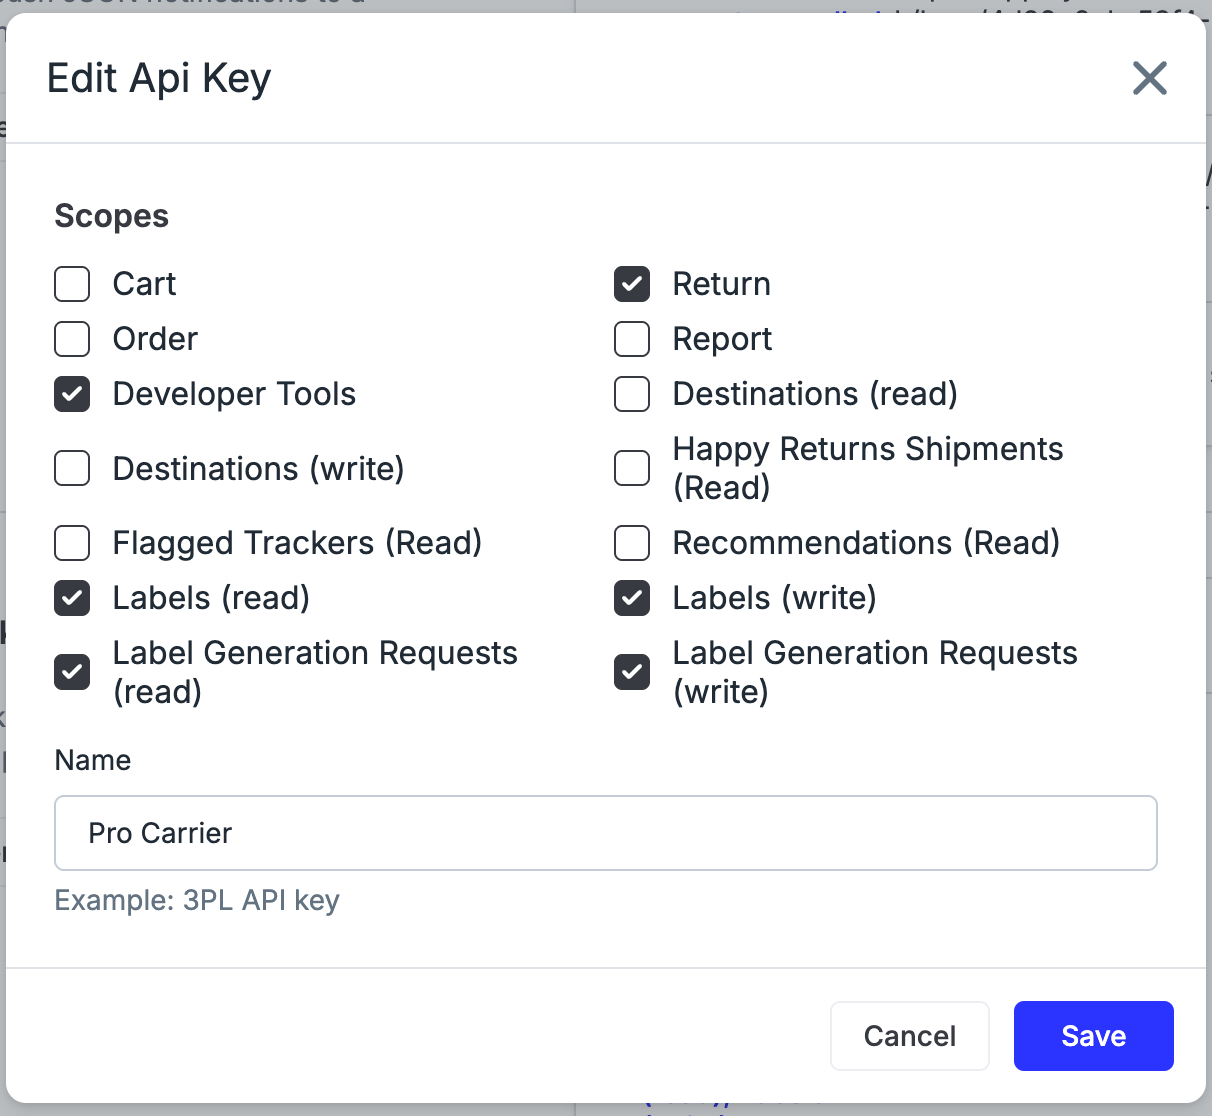Click the Report label text
Viewport: 1212px width, 1116px height.
(722, 339)
